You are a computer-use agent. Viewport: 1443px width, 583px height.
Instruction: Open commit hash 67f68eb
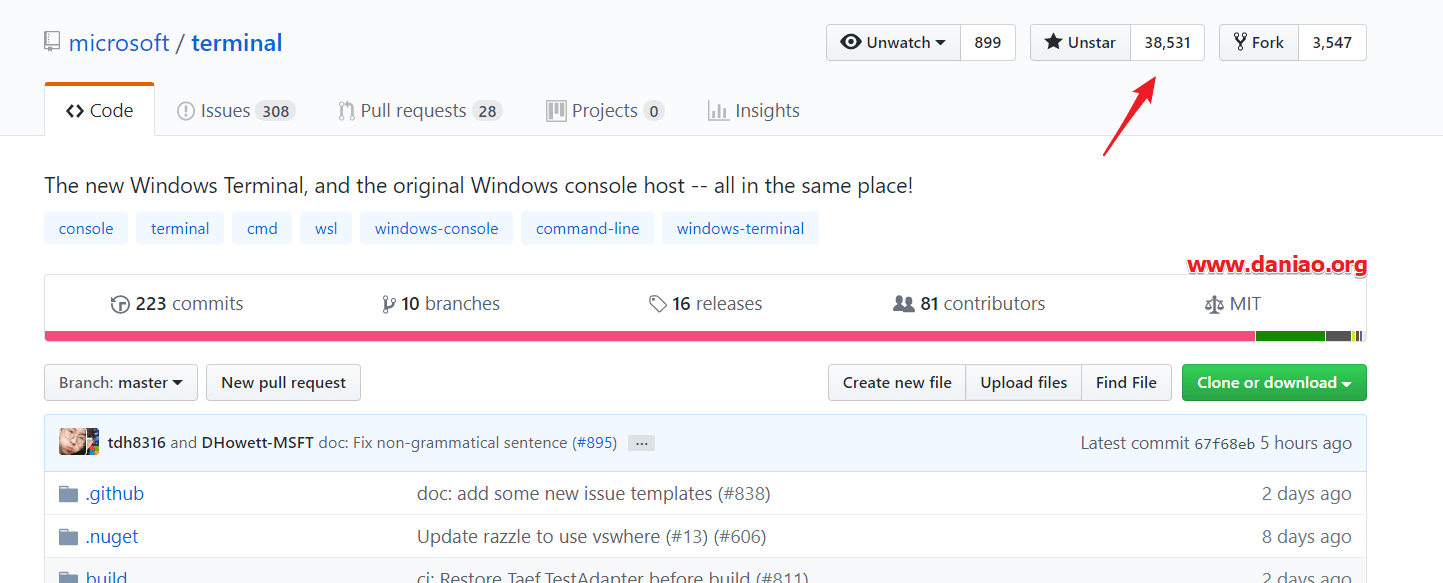coord(1224,444)
